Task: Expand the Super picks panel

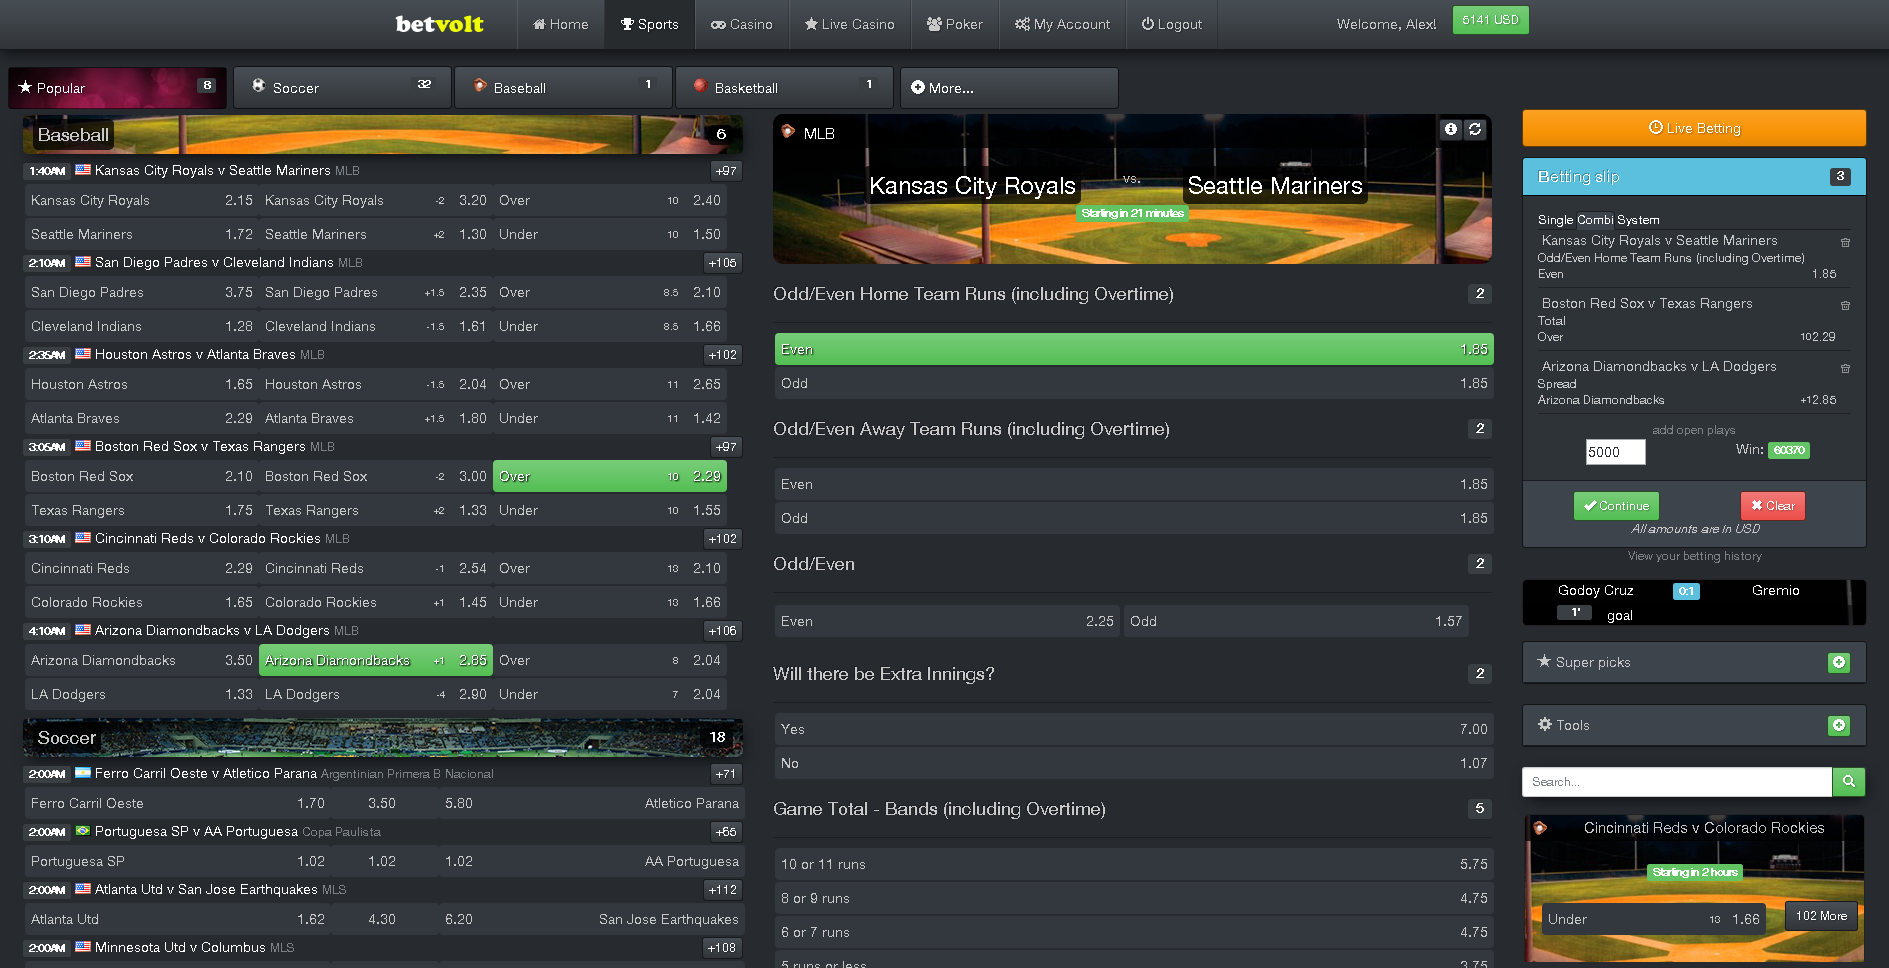Action: 1838,662
